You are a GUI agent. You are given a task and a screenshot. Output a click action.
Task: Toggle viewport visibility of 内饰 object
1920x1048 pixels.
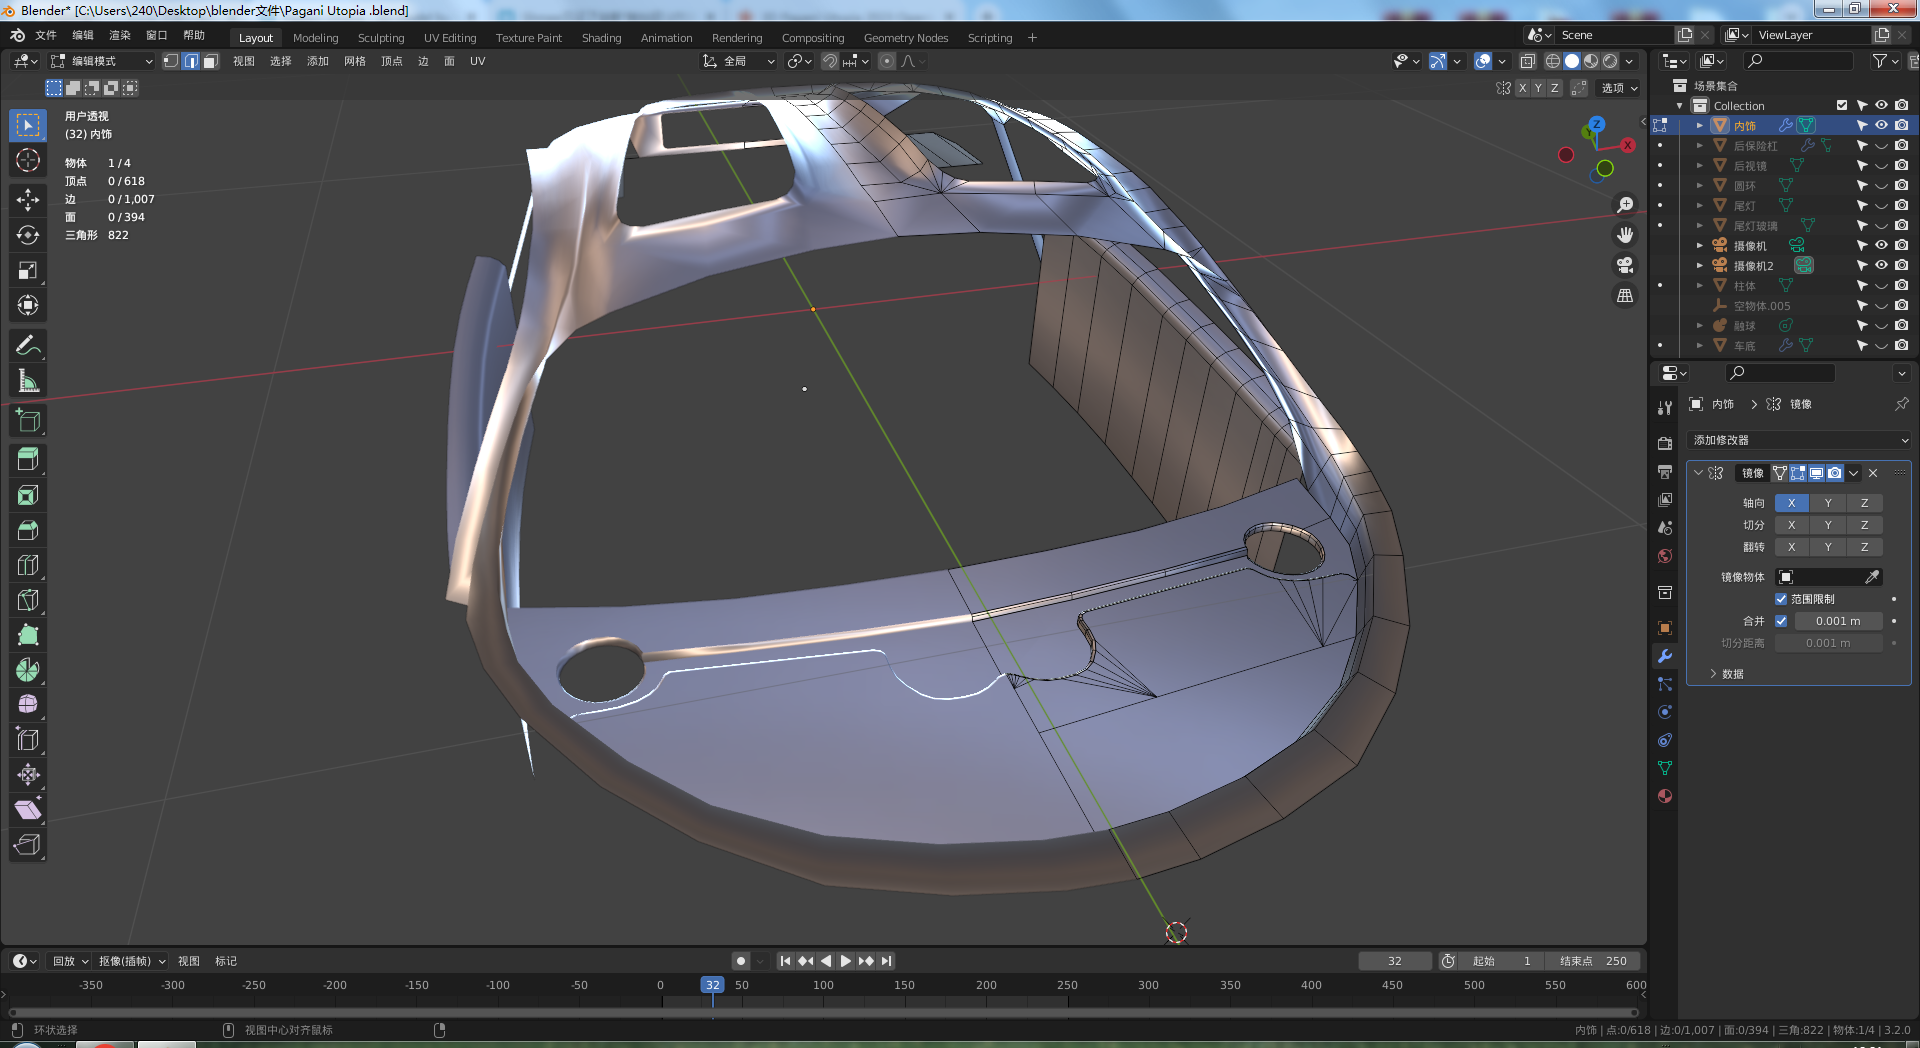[1881, 125]
